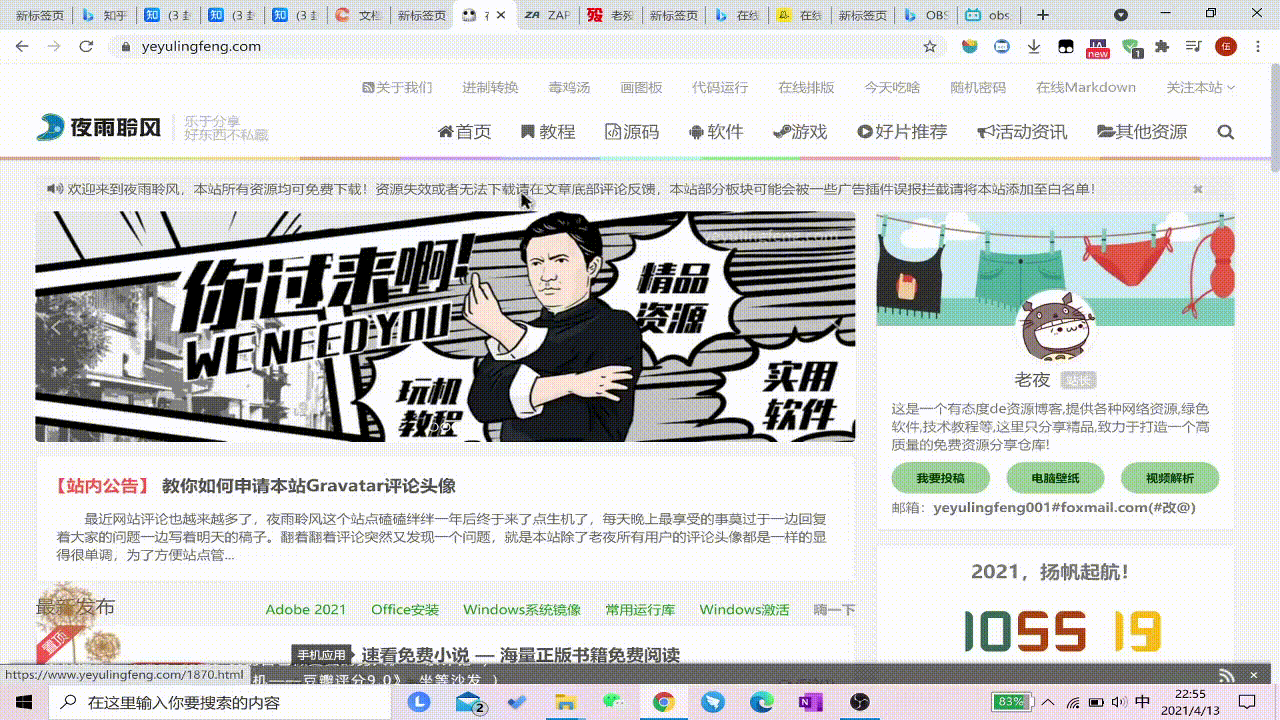Open Chrome's downloads icon

coord(1032,46)
